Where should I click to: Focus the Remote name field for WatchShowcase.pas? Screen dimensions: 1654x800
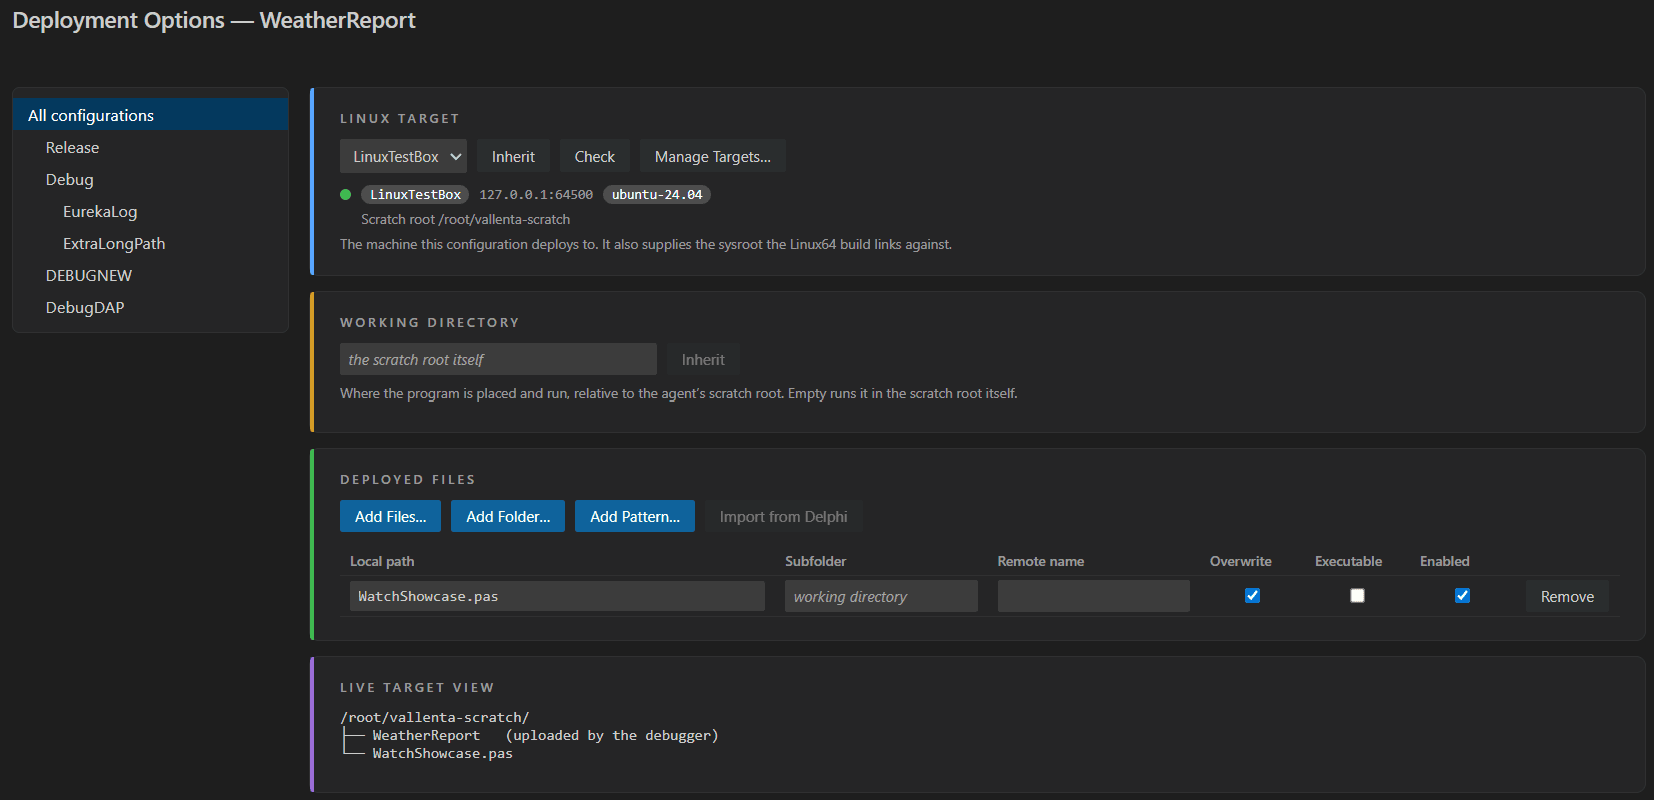click(x=1093, y=596)
